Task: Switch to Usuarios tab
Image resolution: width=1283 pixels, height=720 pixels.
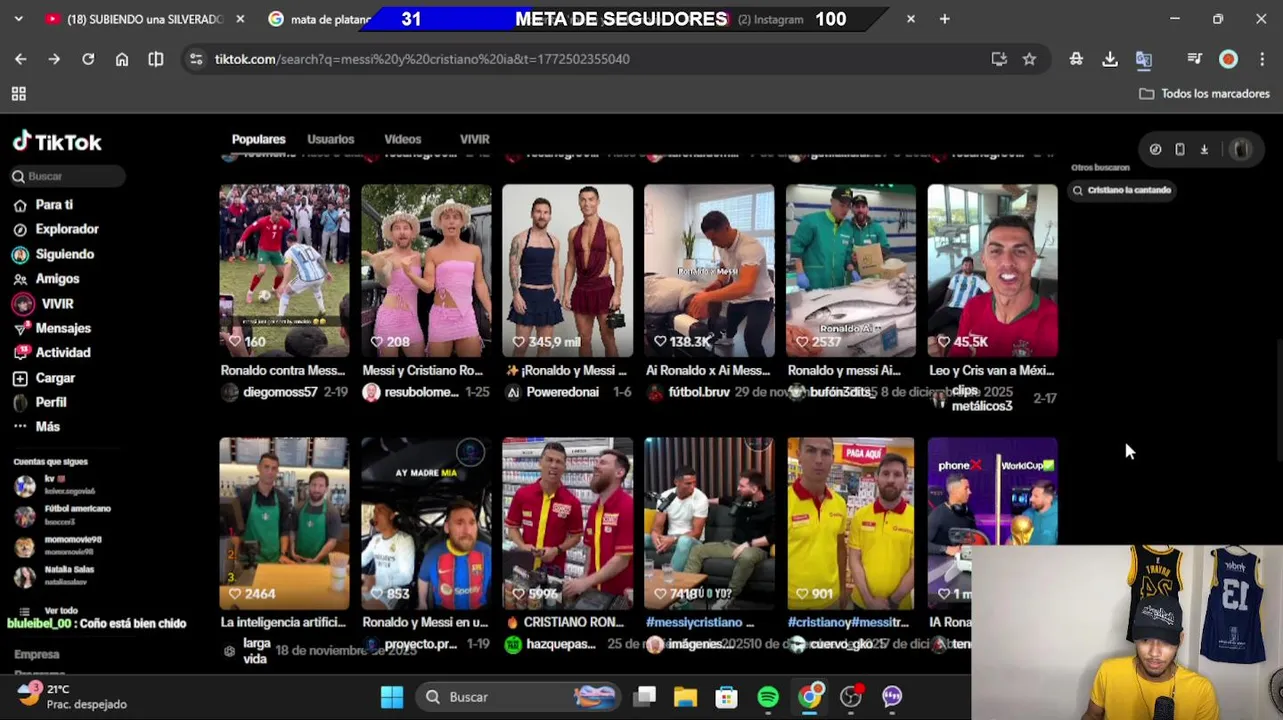Action: coord(330,139)
